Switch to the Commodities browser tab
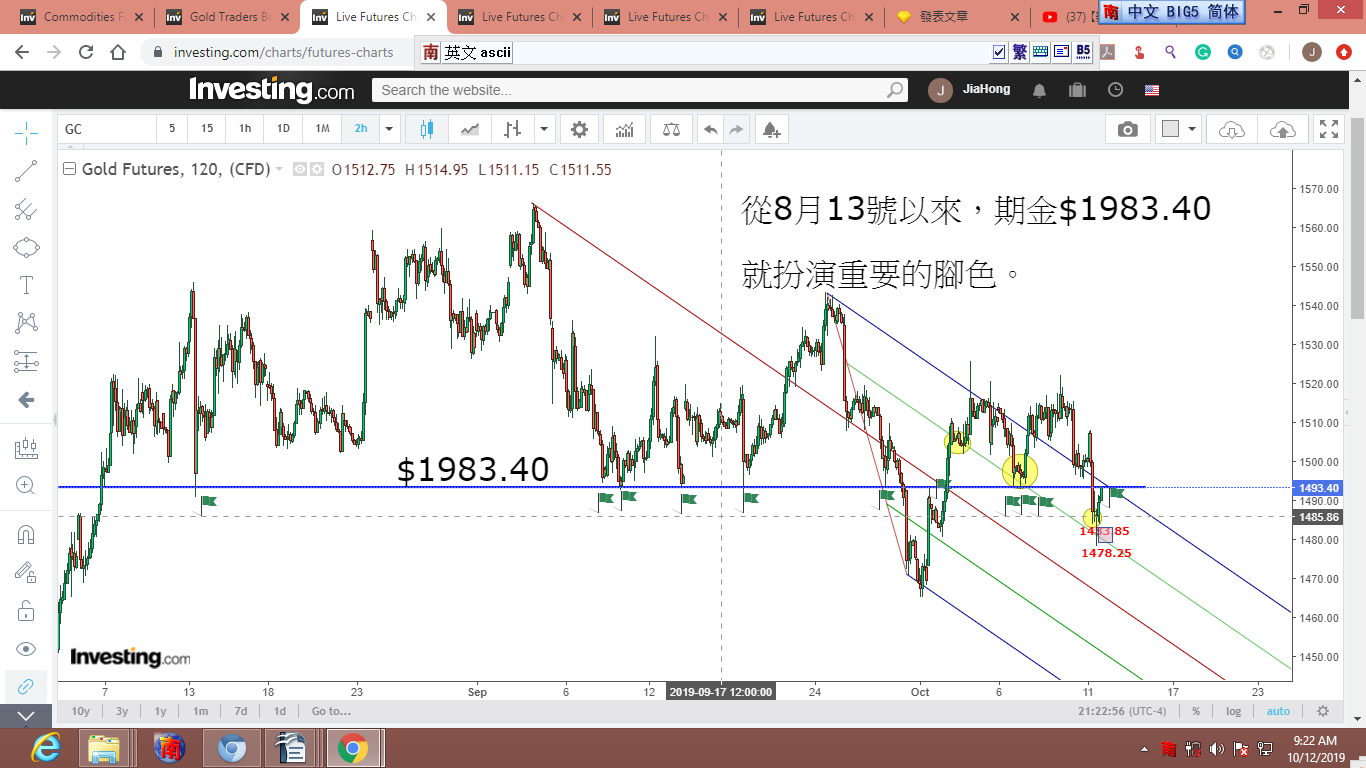Viewport: 1366px width, 768px height. pyautogui.click(x=82, y=17)
